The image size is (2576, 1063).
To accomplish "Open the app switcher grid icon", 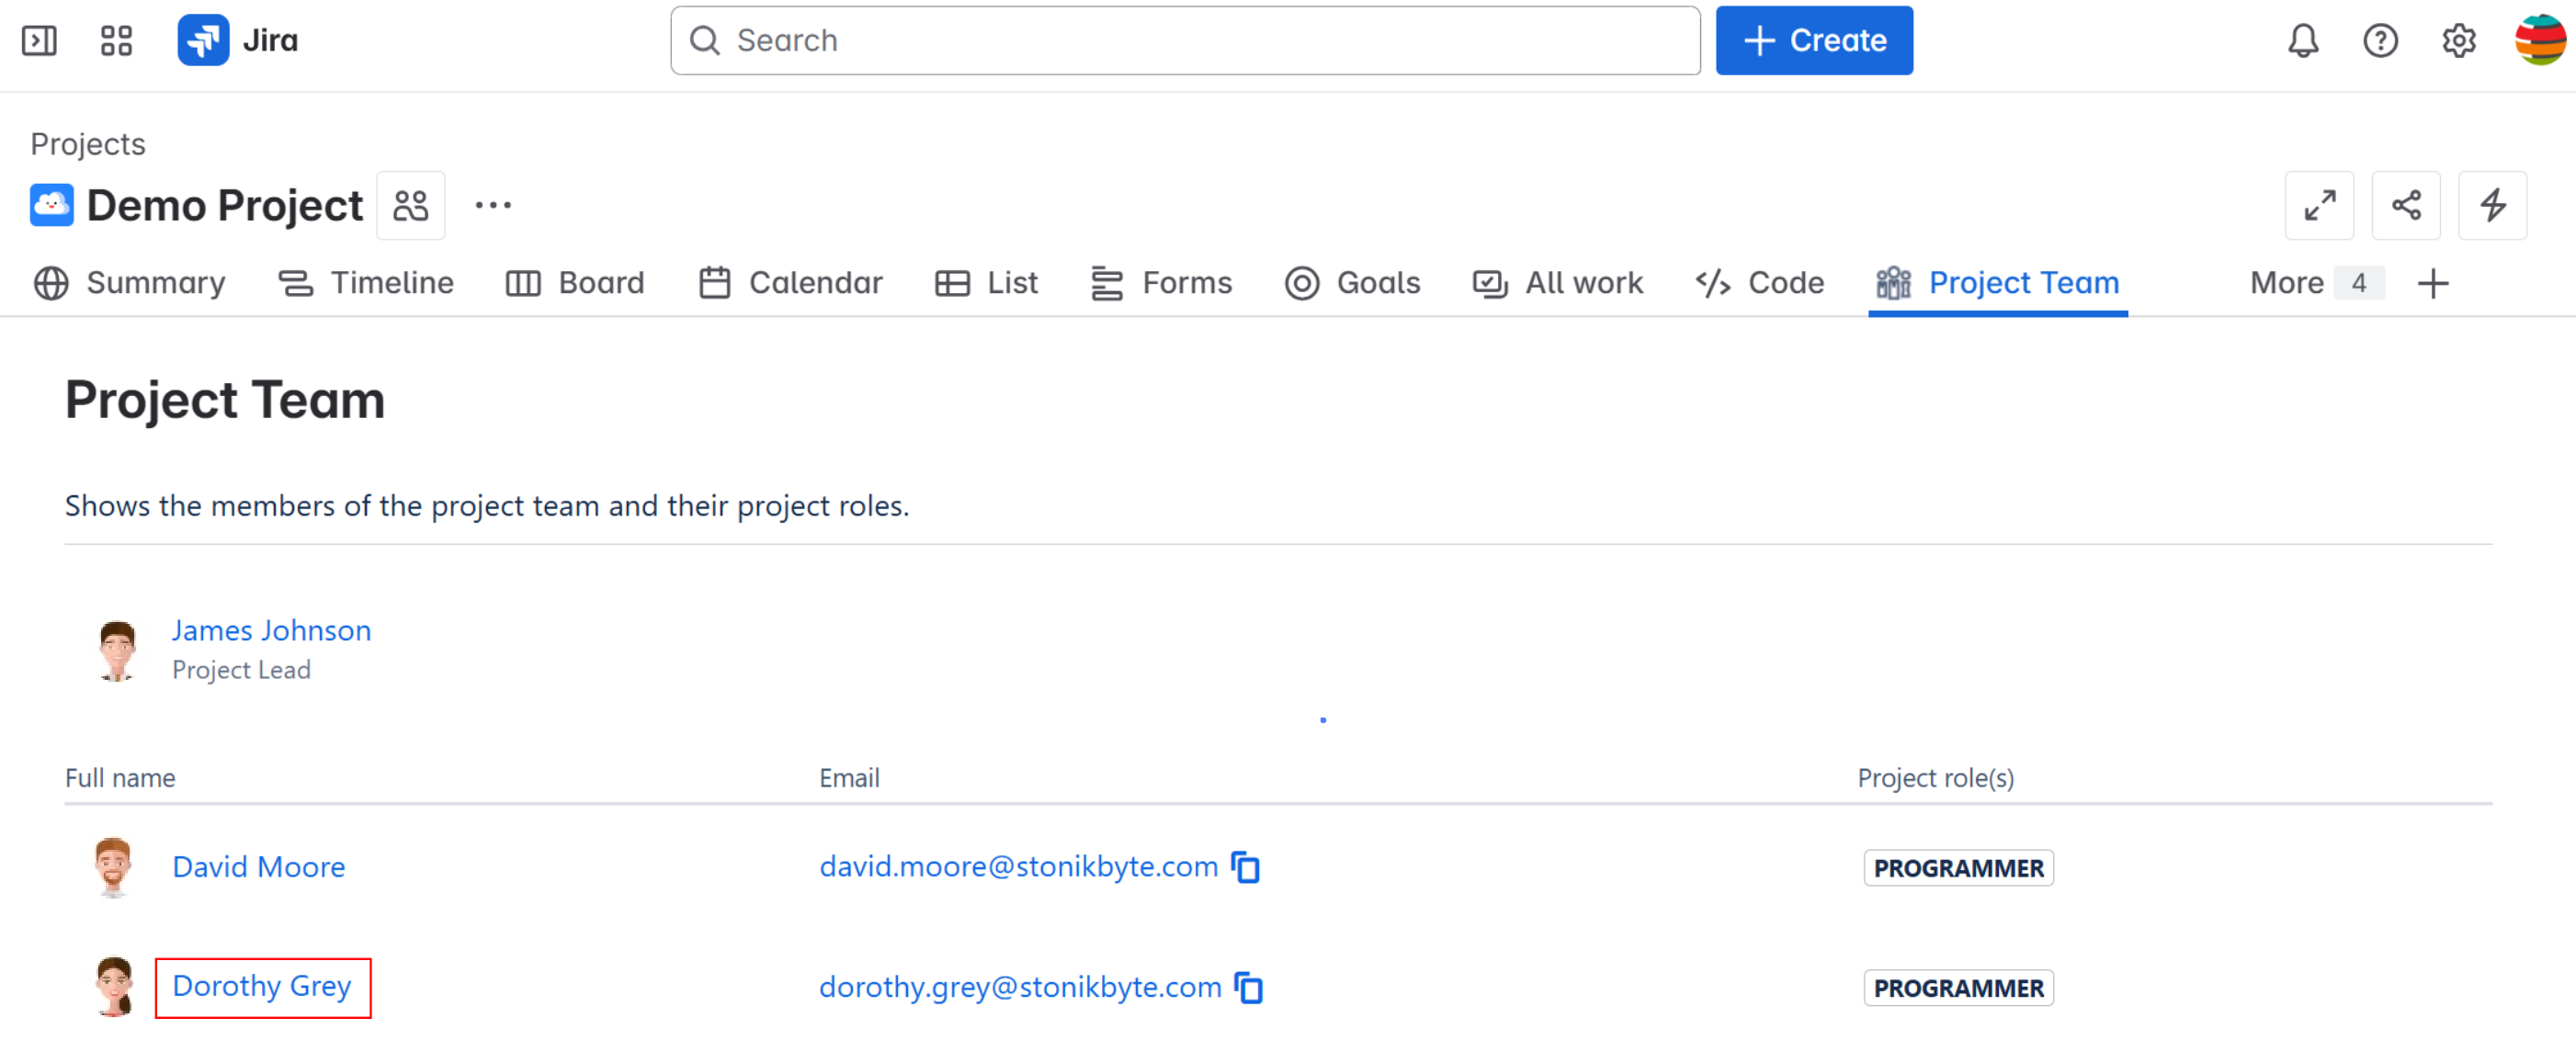I will tap(116, 40).
